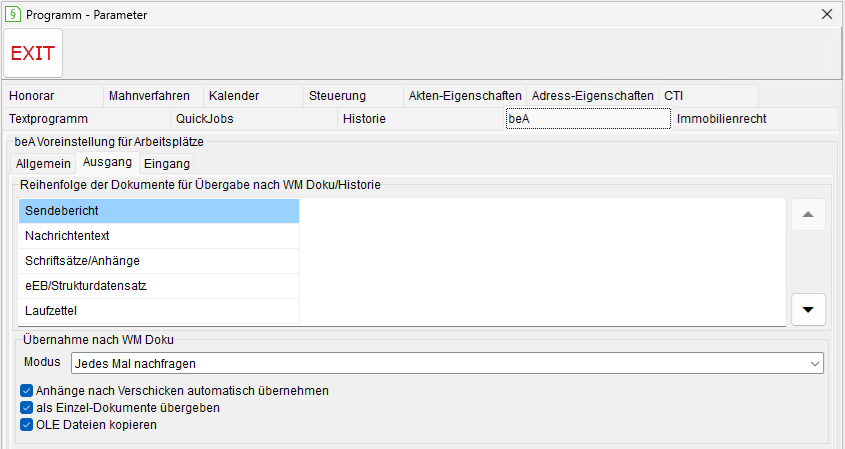Select the Schriftsätze/Anhänge list entry
Screen dimensions: 845x449
159,260
